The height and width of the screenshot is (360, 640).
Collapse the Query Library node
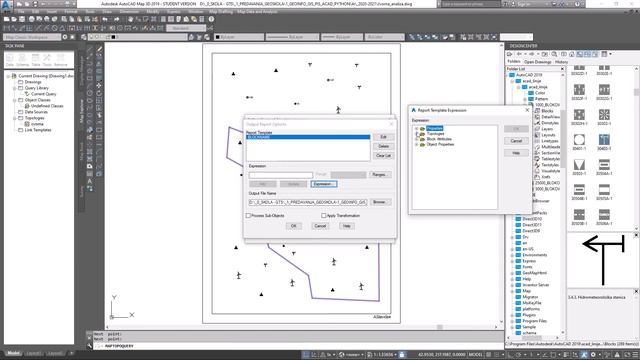point(15,88)
